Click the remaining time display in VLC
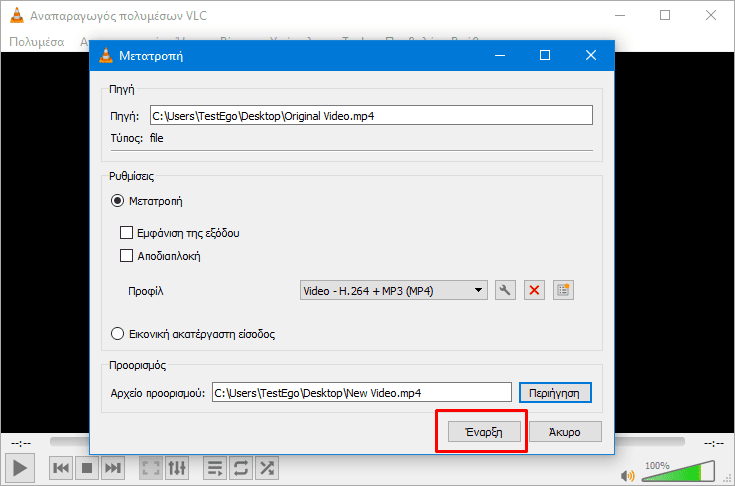This screenshot has width=735, height=486. 714,443
